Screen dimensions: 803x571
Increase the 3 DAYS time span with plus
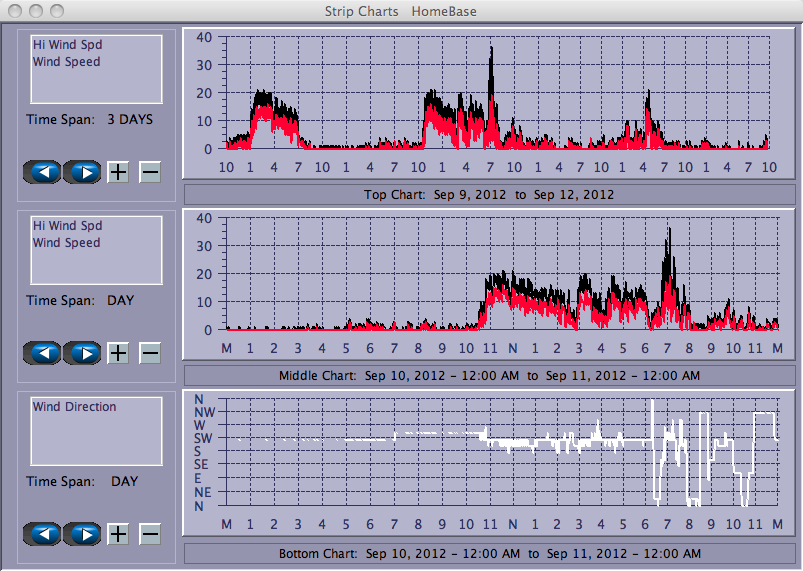[x=118, y=172]
